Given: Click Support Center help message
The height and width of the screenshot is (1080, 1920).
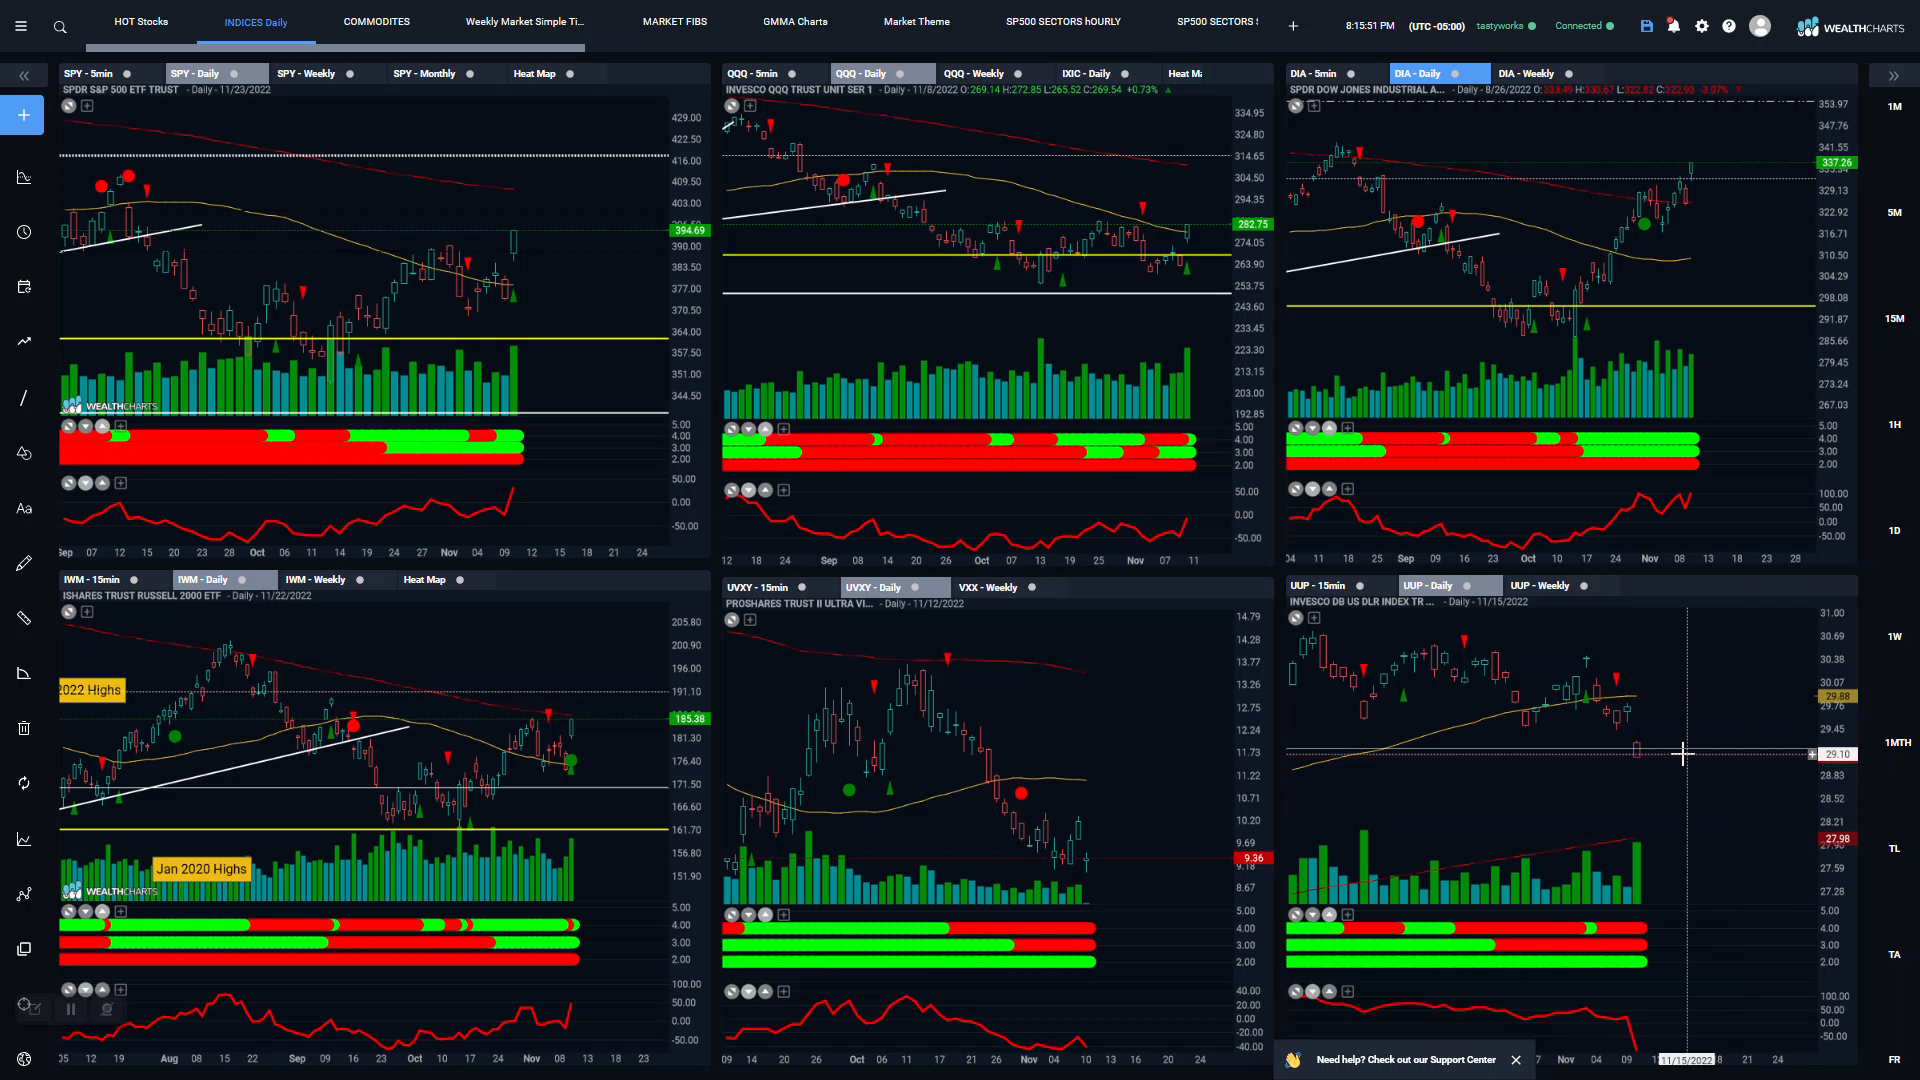Looking at the screenshot, I should (1406, 1060).
